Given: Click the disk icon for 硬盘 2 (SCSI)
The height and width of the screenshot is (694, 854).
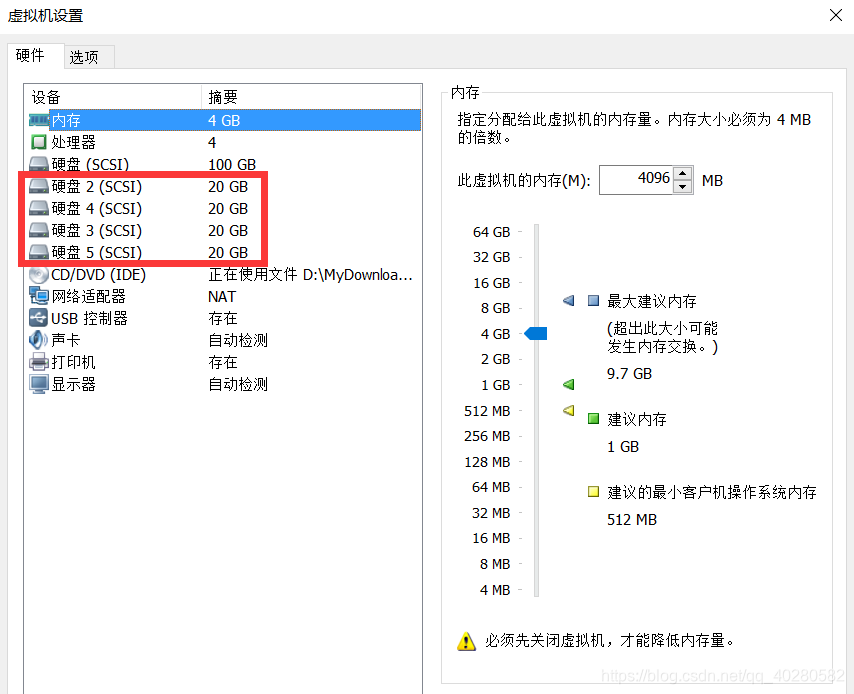Looking at the screenshot, I should [39, 186].
